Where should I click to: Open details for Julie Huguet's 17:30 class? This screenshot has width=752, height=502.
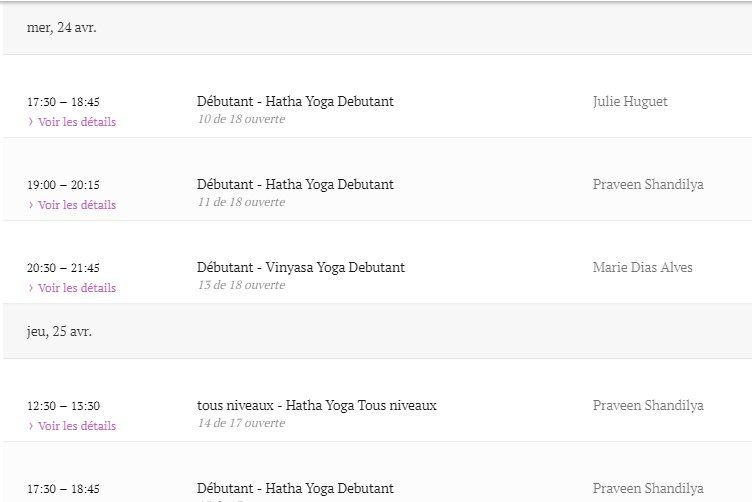pyautogui.click(x=77, y=122)
